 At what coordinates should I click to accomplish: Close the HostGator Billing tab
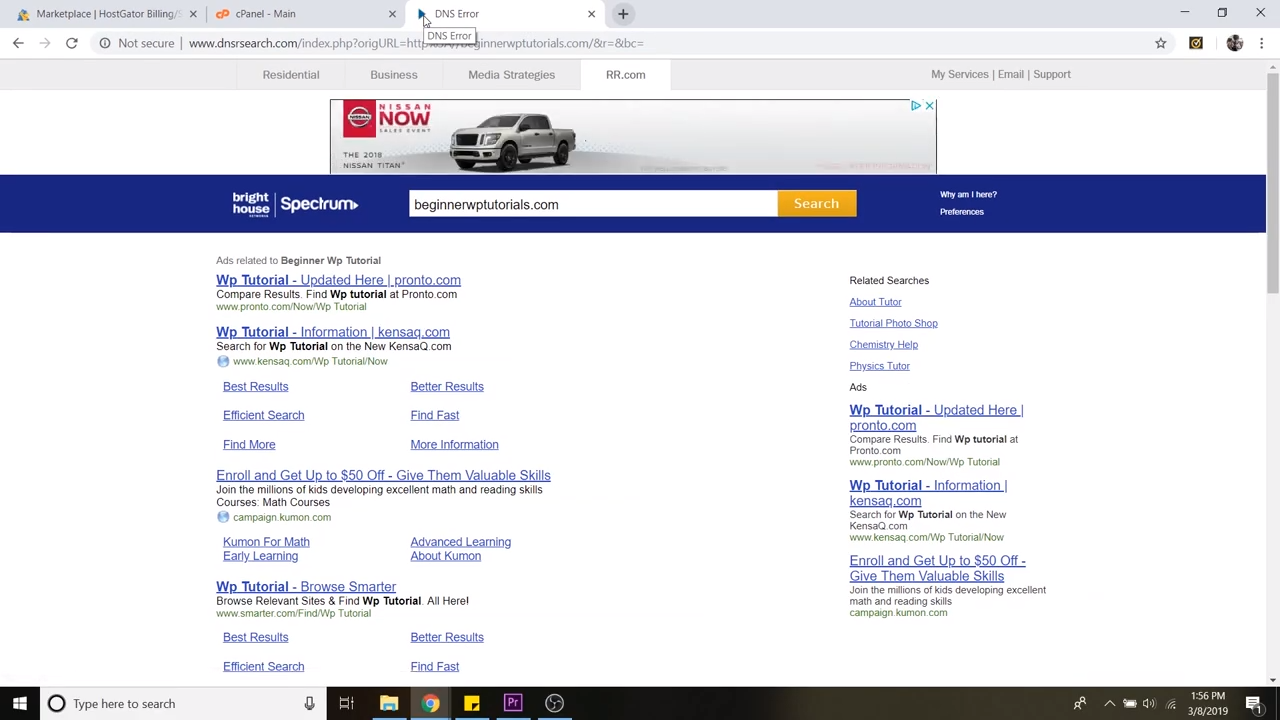tap(193, 14)
